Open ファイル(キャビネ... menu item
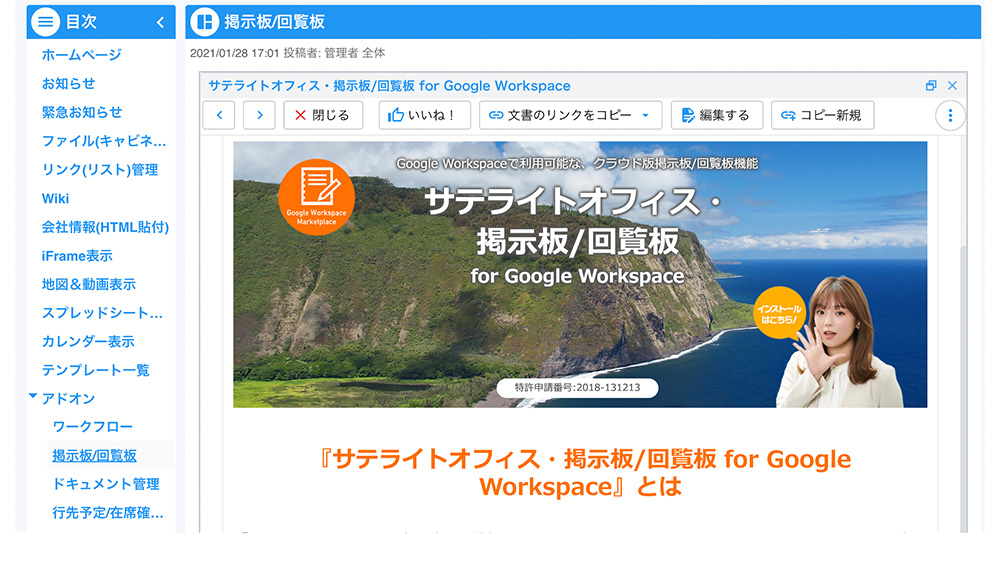Image resolution: width=1000 pixels, height=567 pixels. point(104,141)
